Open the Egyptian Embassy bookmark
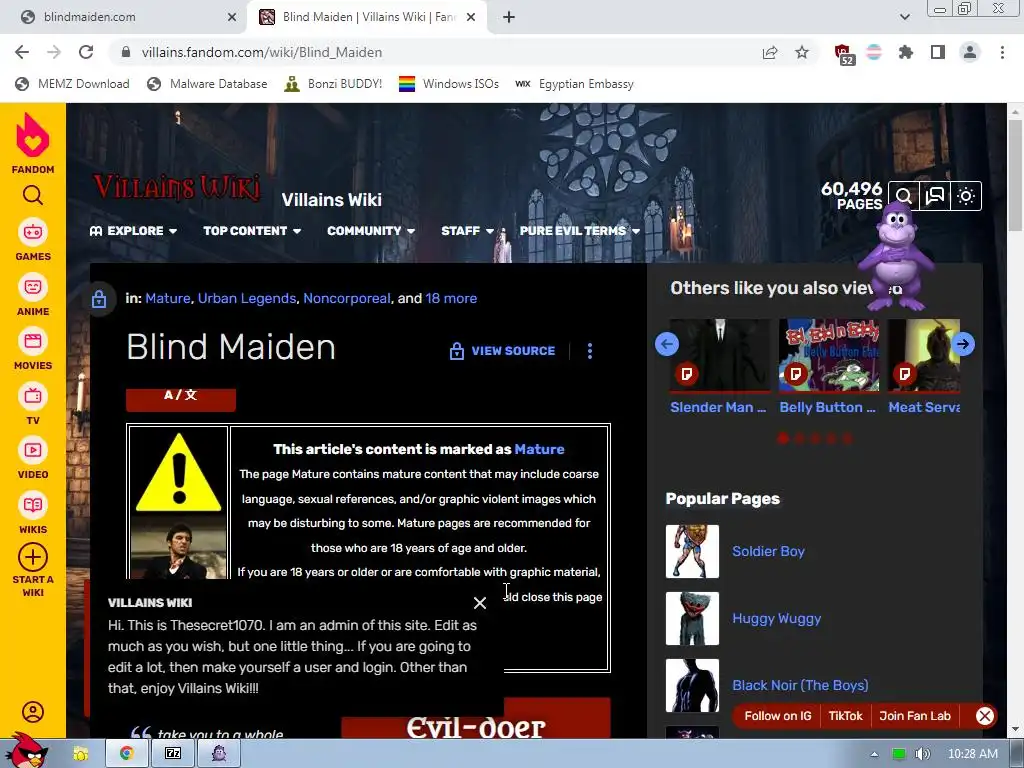This screenshot has height=768, width=1024. (574, 84)
